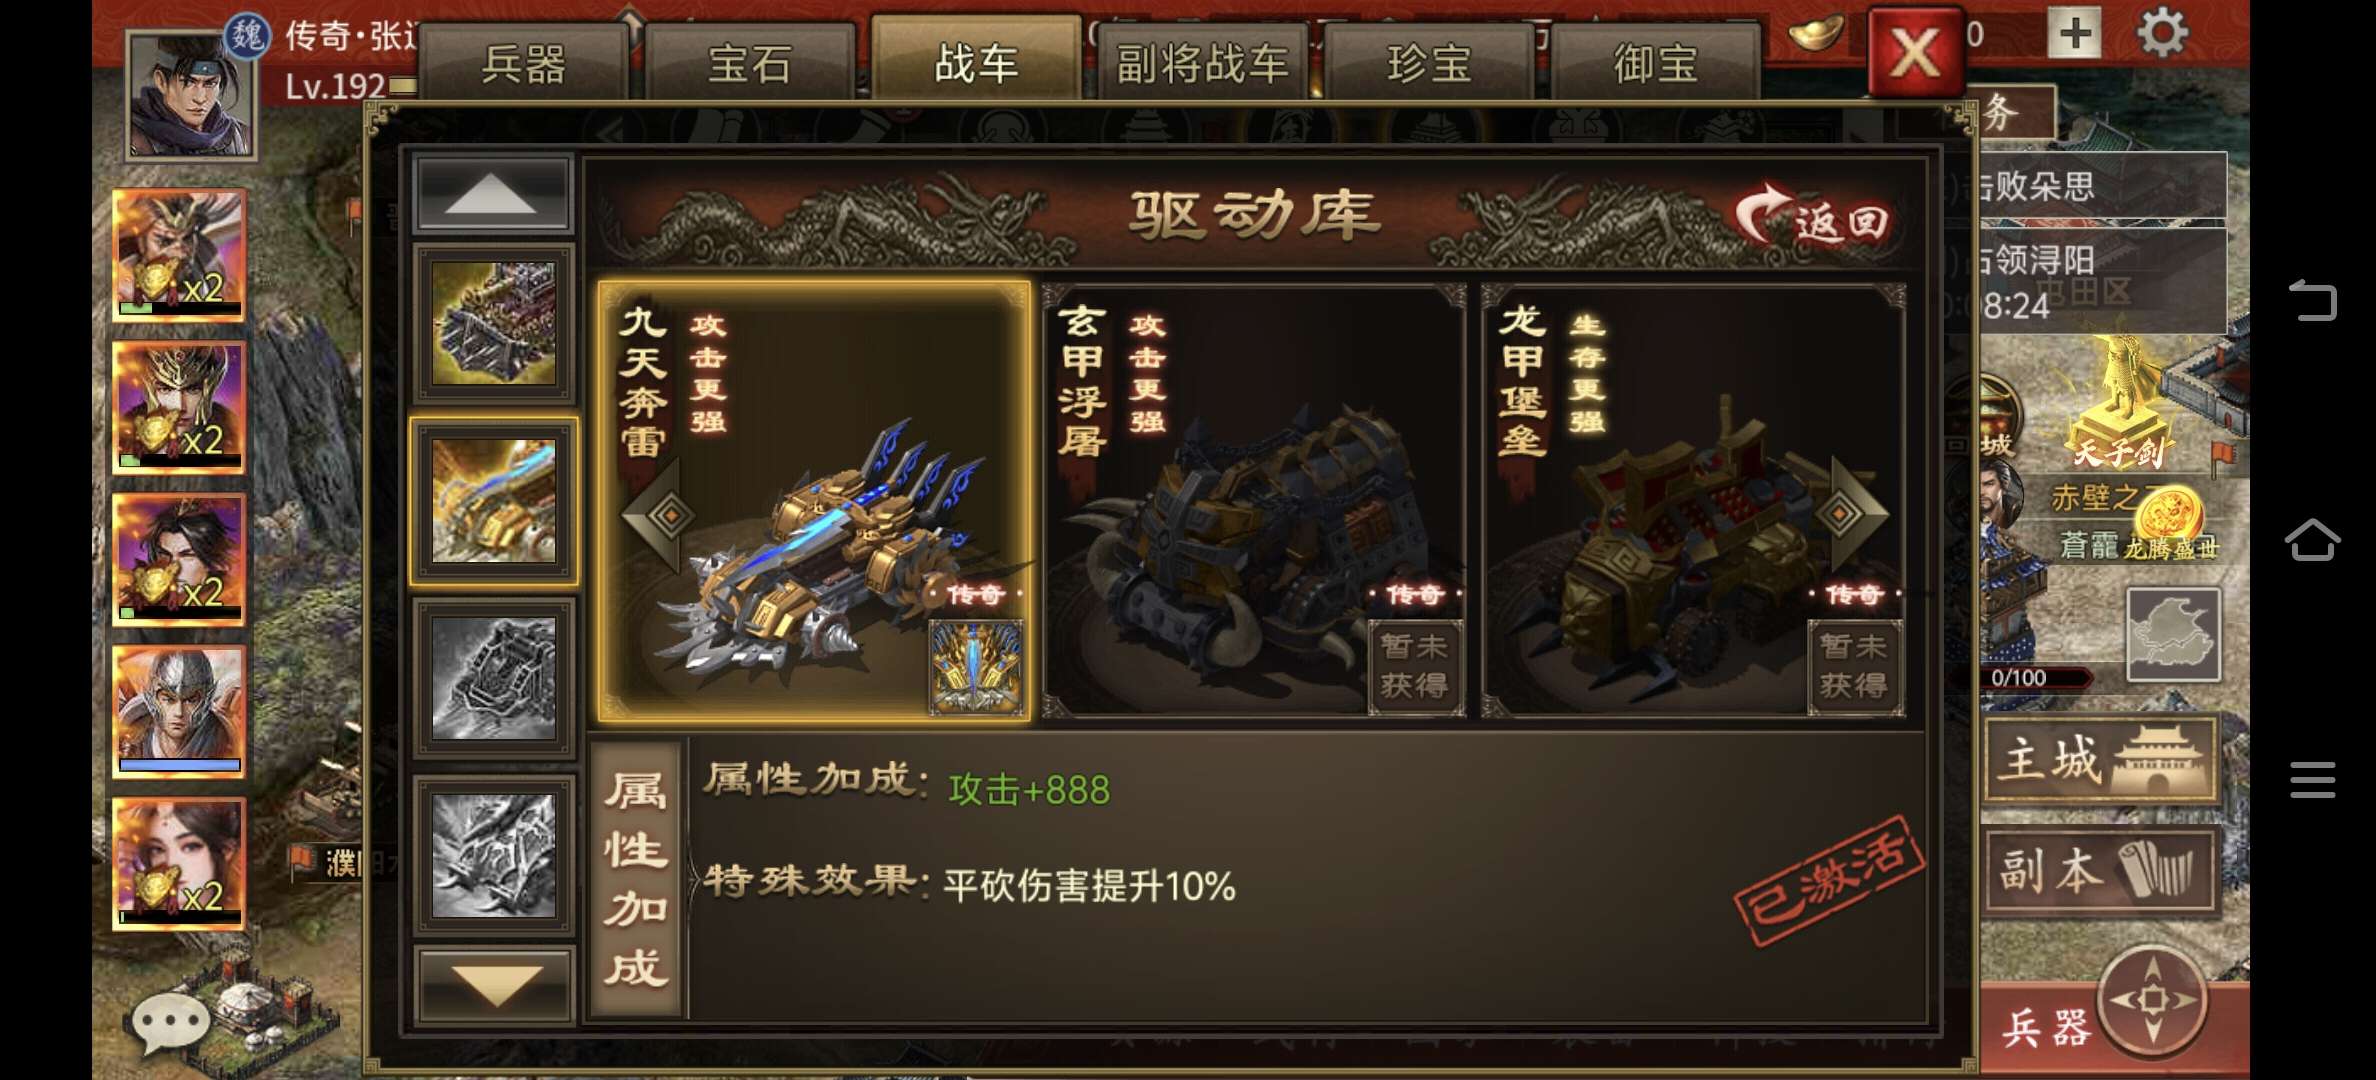
Task: Switch to the 兵器 tab
Action: (524, 64)
